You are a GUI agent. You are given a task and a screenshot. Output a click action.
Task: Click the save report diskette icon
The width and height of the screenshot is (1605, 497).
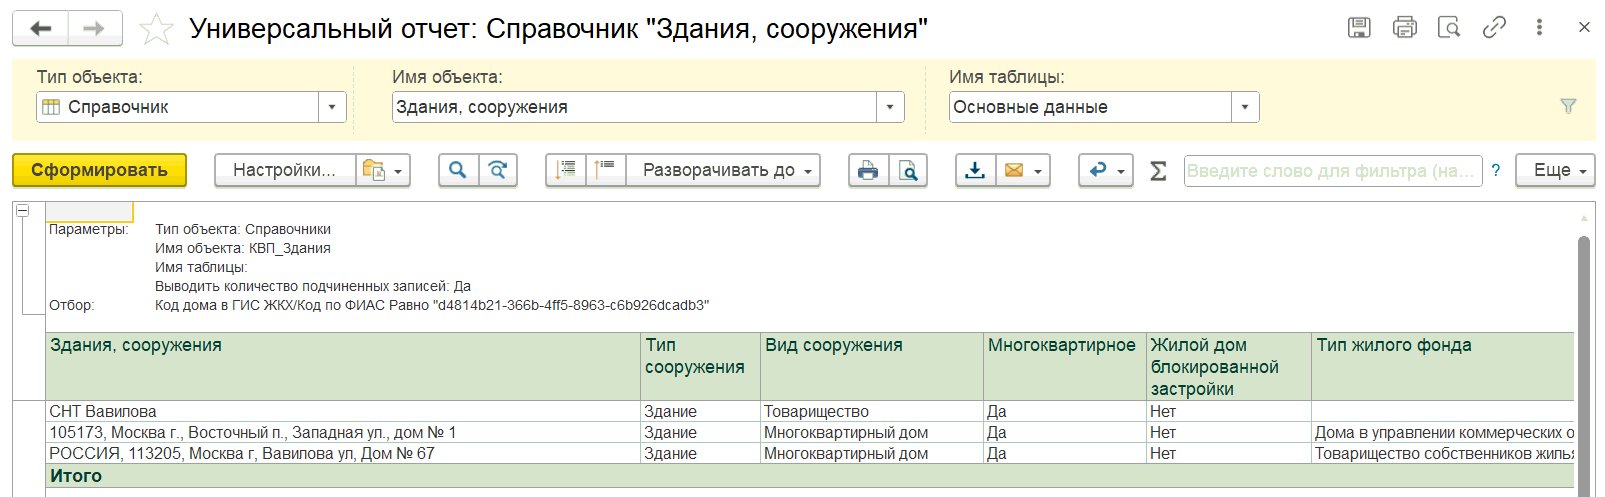pos(1359,28)
